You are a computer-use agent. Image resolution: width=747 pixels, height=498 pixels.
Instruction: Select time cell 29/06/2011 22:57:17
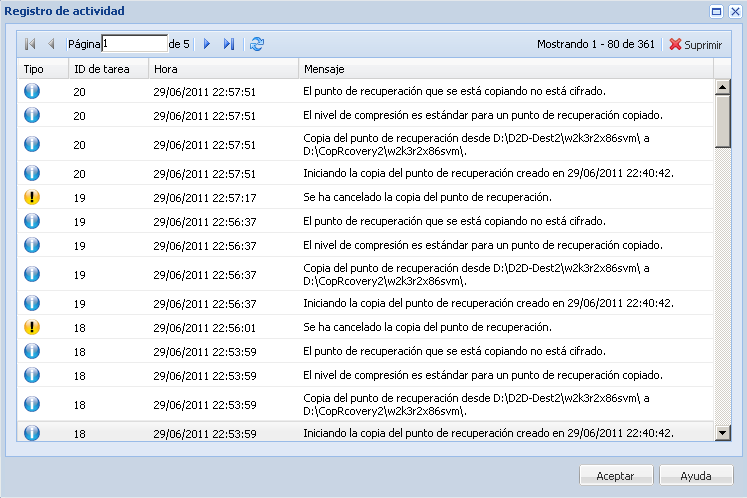(x=205, y=198)
